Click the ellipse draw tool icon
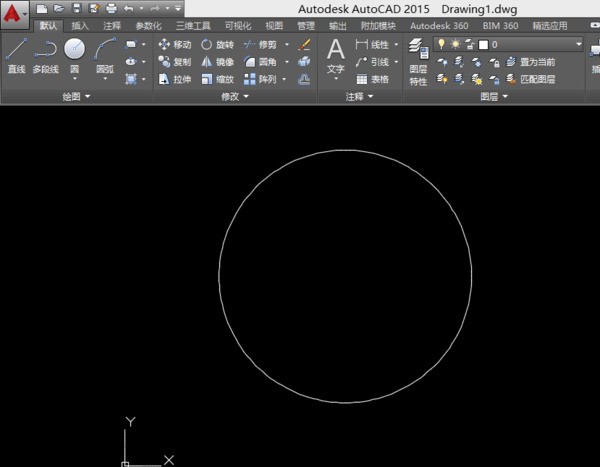Image resolution: width=600 pixels, height=467 pixels. click(131, 61)
